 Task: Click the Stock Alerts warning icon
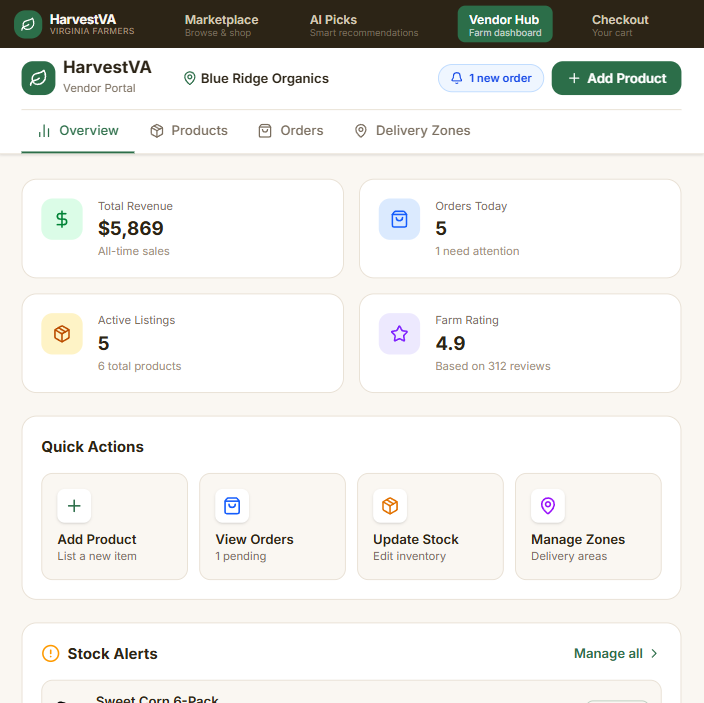click(x=51, y=654)
